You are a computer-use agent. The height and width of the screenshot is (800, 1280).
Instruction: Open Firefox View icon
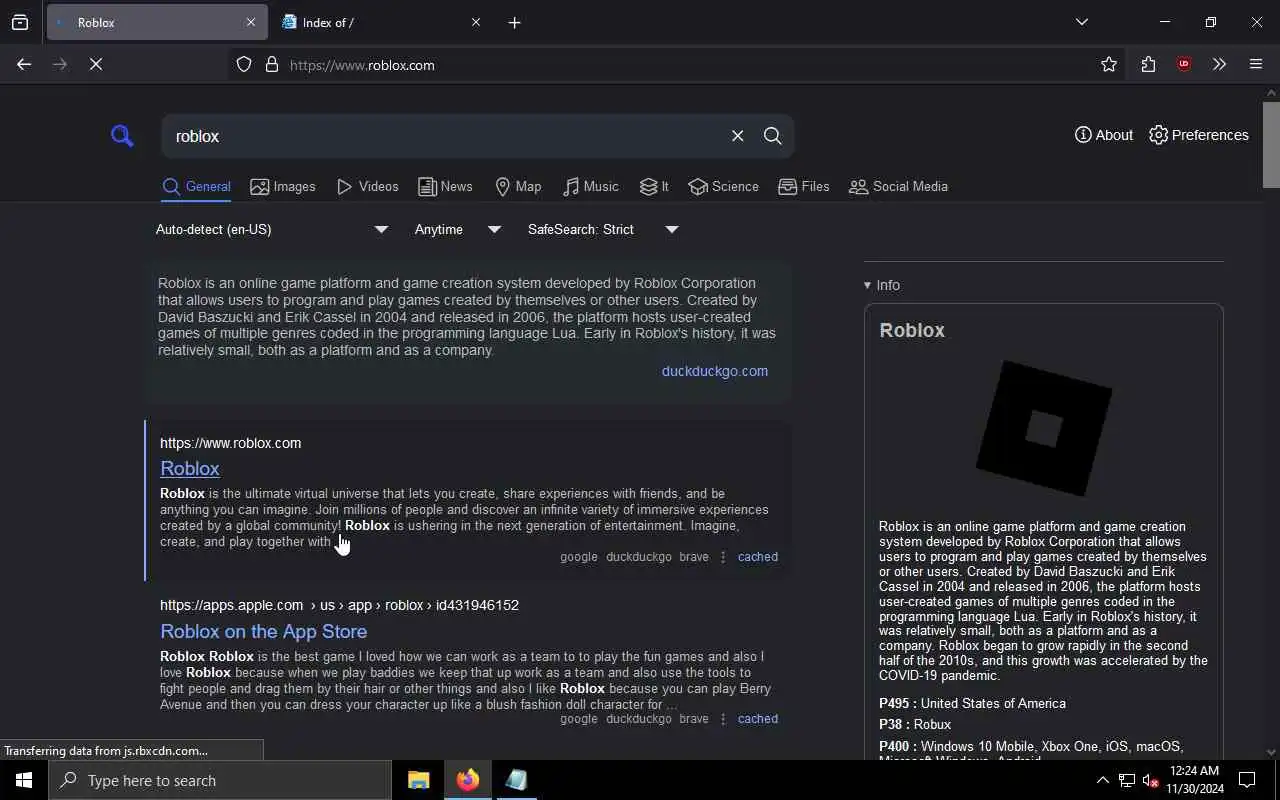[x=20, y=22]
